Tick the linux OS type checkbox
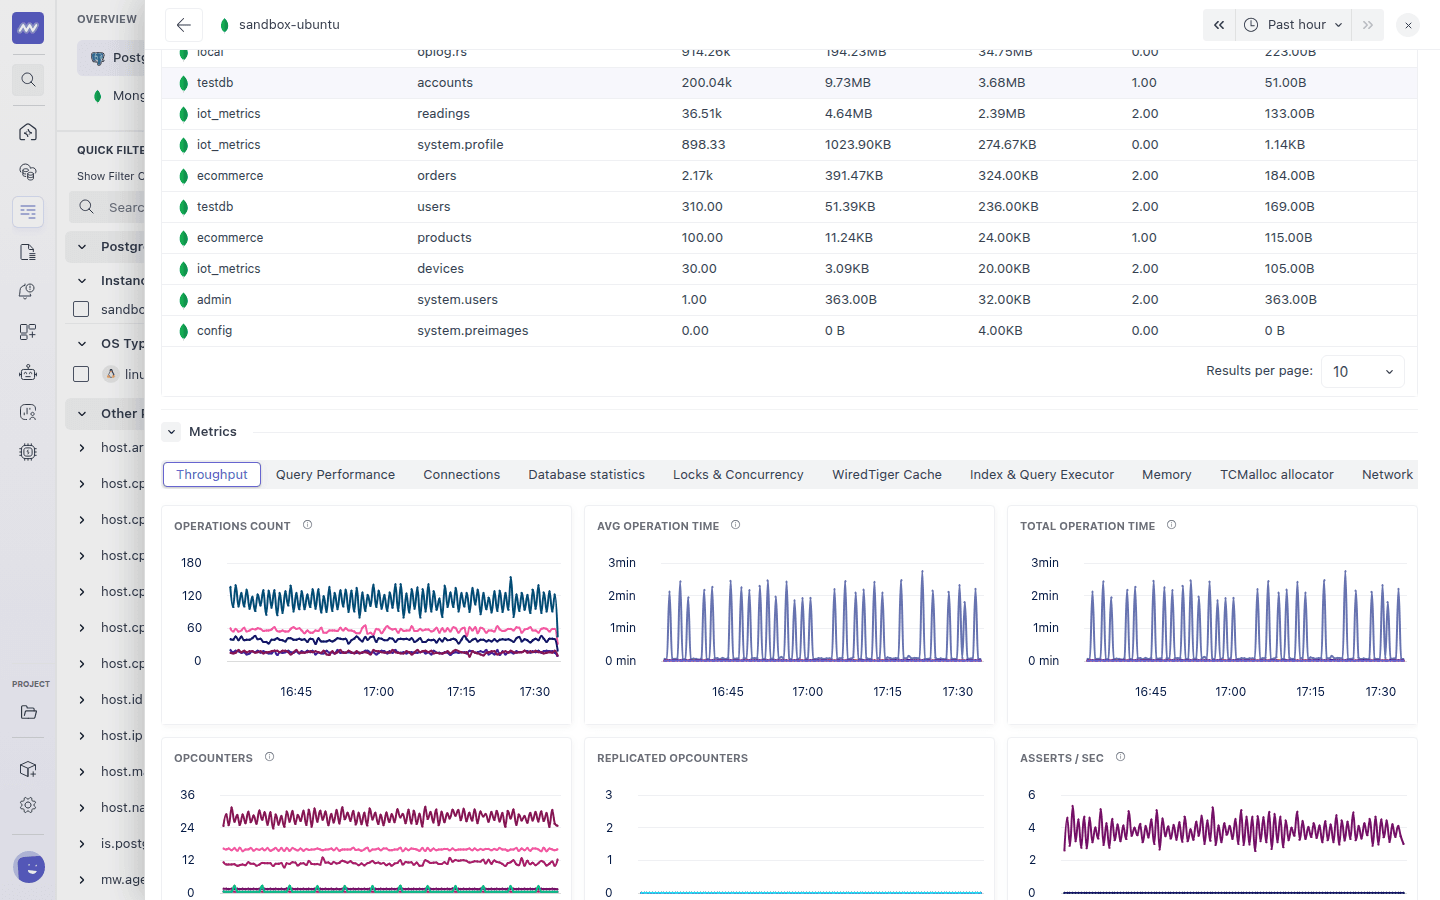 pos(81,374)
